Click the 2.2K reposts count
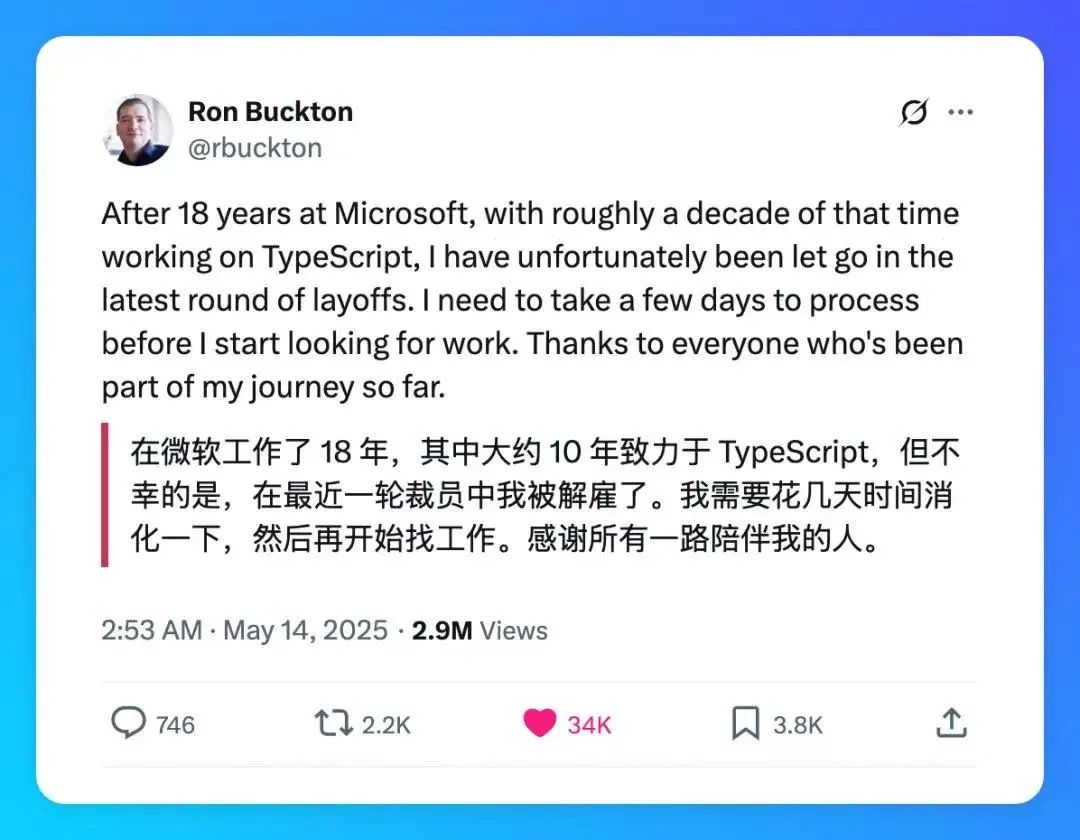The image size is (1080, 840). (386, 725)
